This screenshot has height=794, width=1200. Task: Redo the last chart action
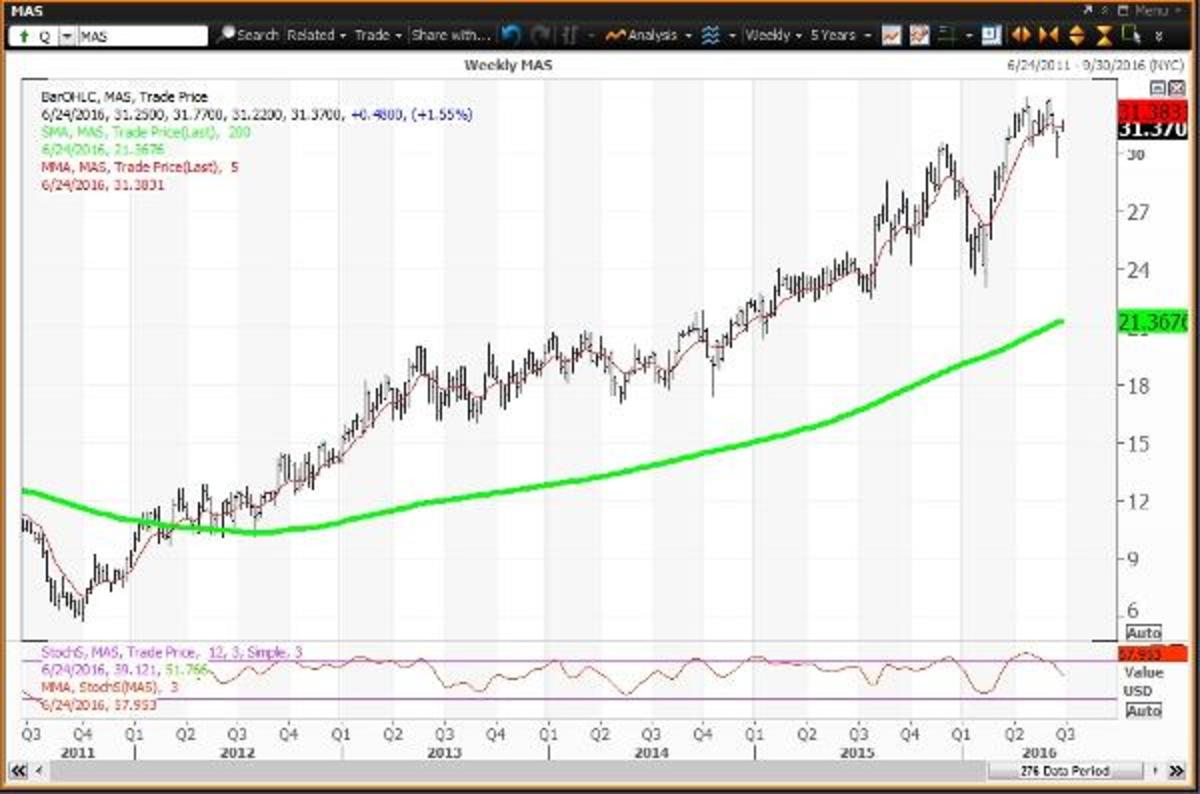click(x=541, y=35)
